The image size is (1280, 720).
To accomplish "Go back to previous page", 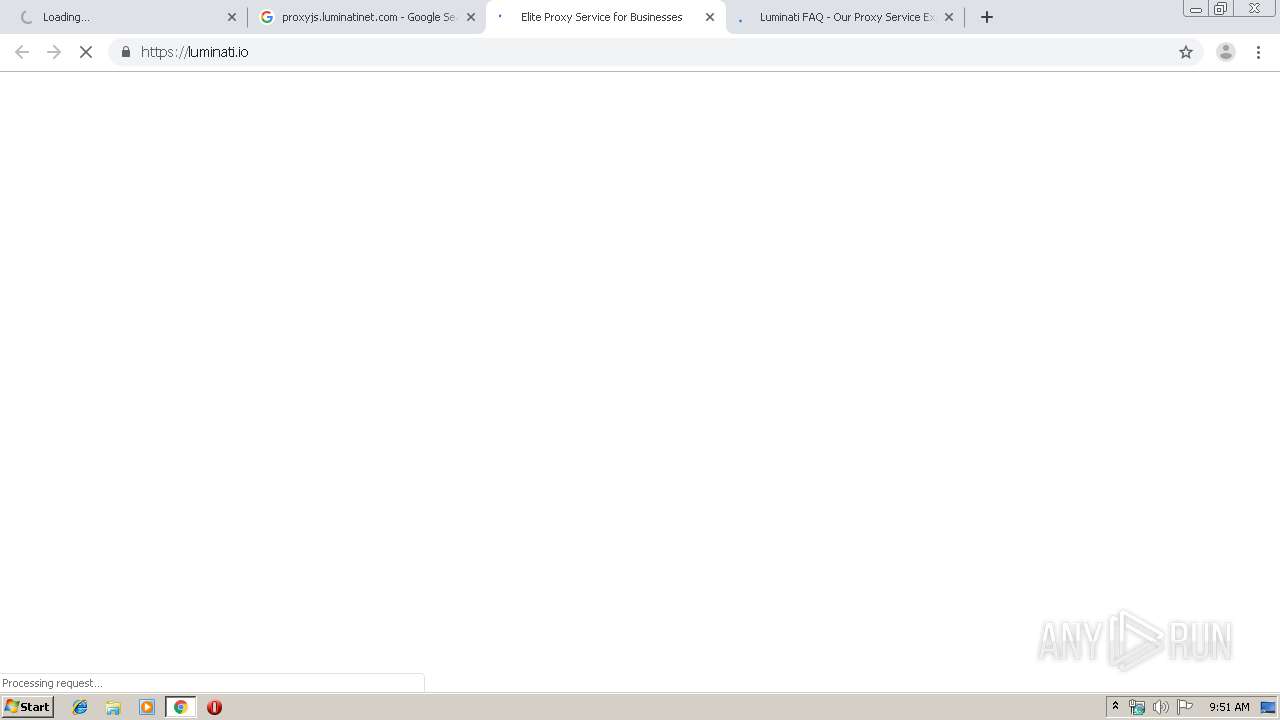I will (x=22, y=52).
